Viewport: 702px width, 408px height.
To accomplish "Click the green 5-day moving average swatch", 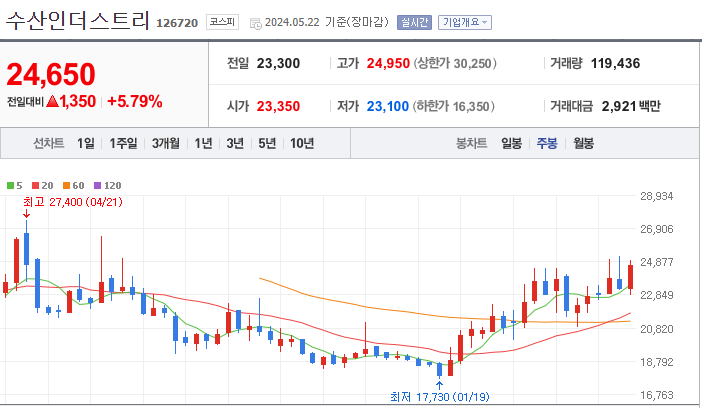I will 10,185.
